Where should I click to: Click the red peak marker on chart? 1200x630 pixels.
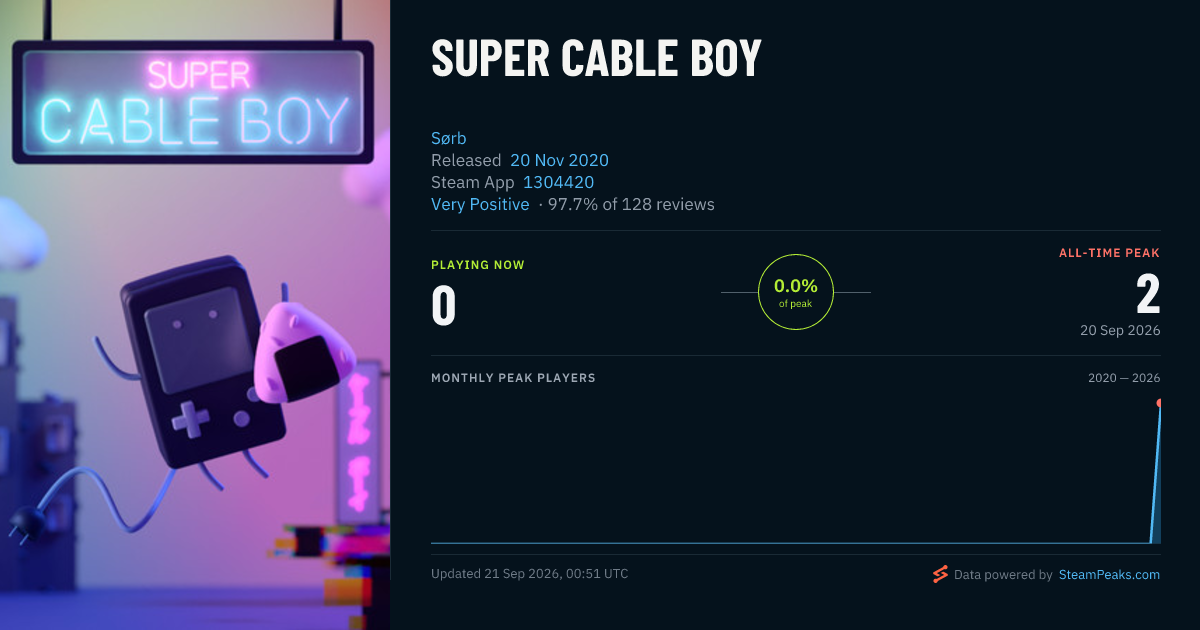[x=1160, y=403]
